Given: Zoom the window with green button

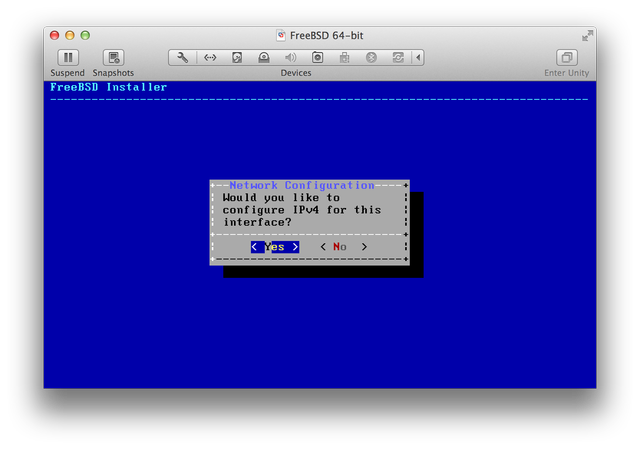Looking at the screenshot, I should click(85, 36).
